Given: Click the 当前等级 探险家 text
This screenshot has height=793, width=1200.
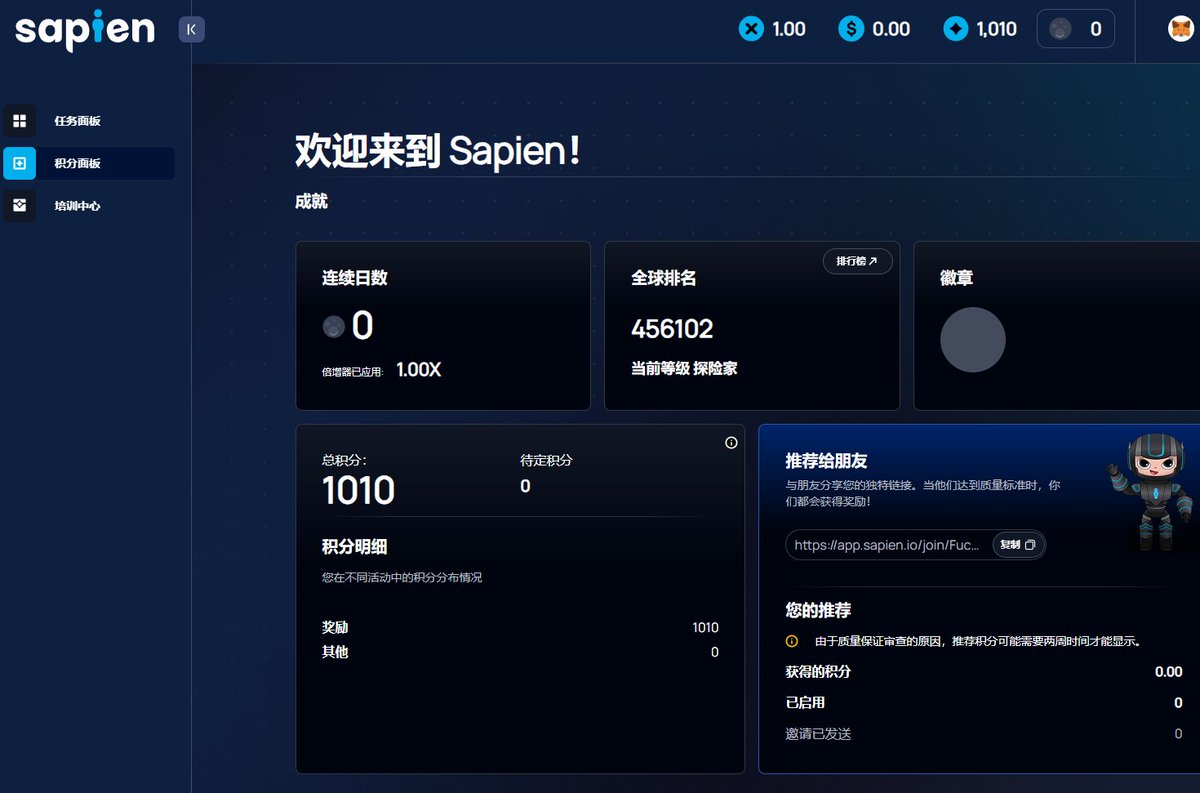Looking at the screenshot, I should [684, 368].
